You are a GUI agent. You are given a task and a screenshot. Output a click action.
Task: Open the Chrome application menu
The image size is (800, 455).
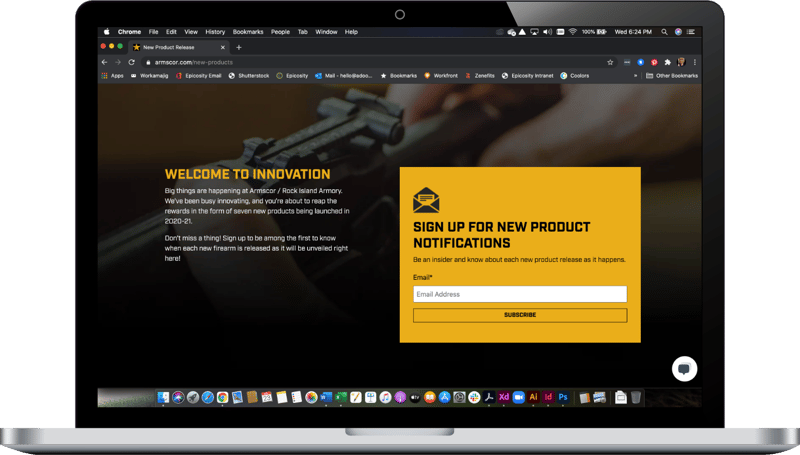[x=129, y=32]
